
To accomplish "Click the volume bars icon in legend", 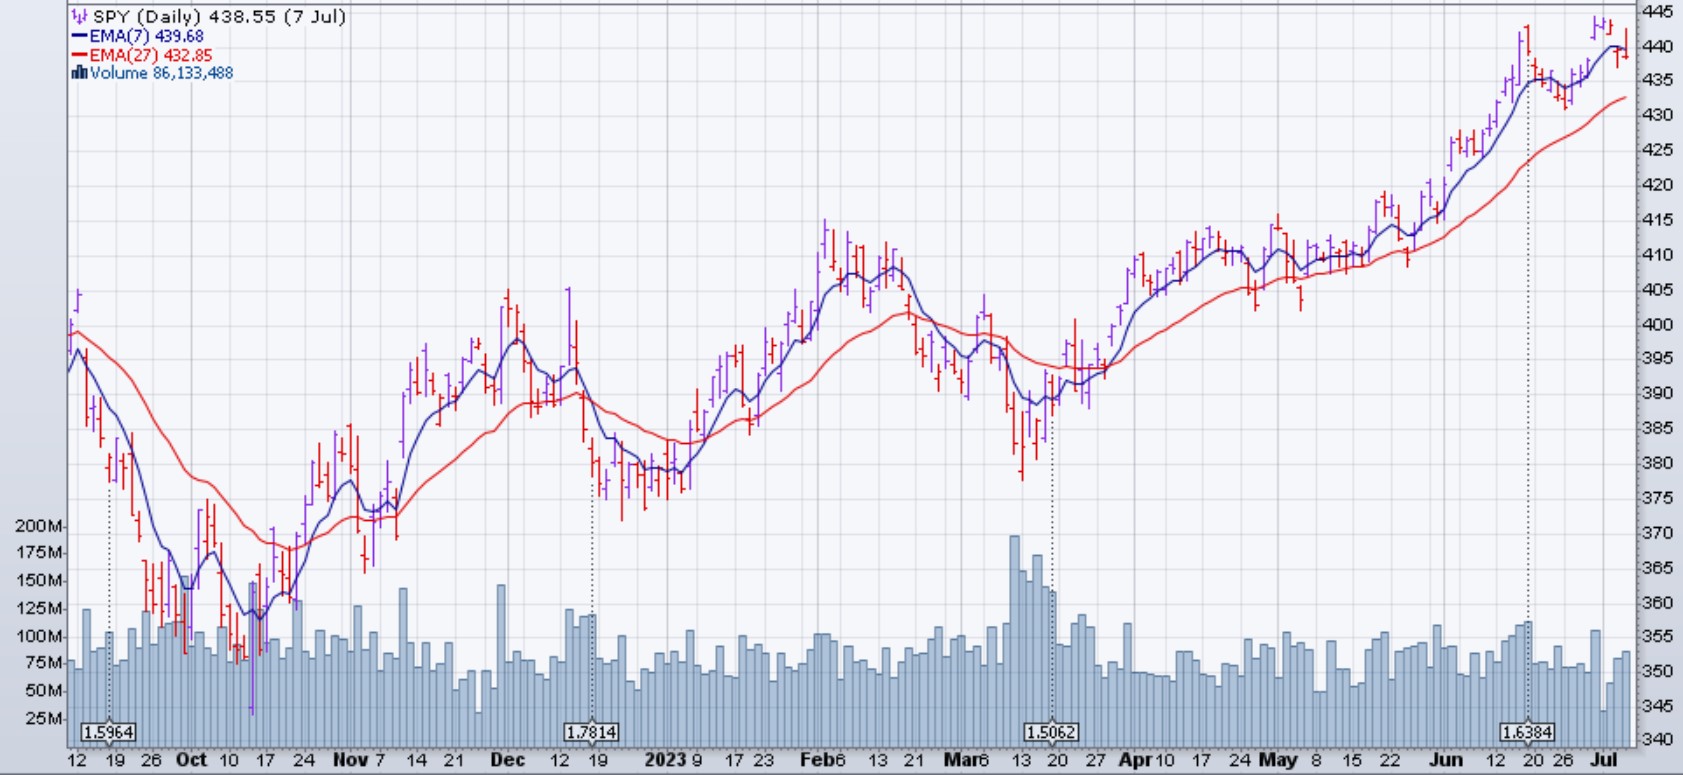I will point(79,73).
